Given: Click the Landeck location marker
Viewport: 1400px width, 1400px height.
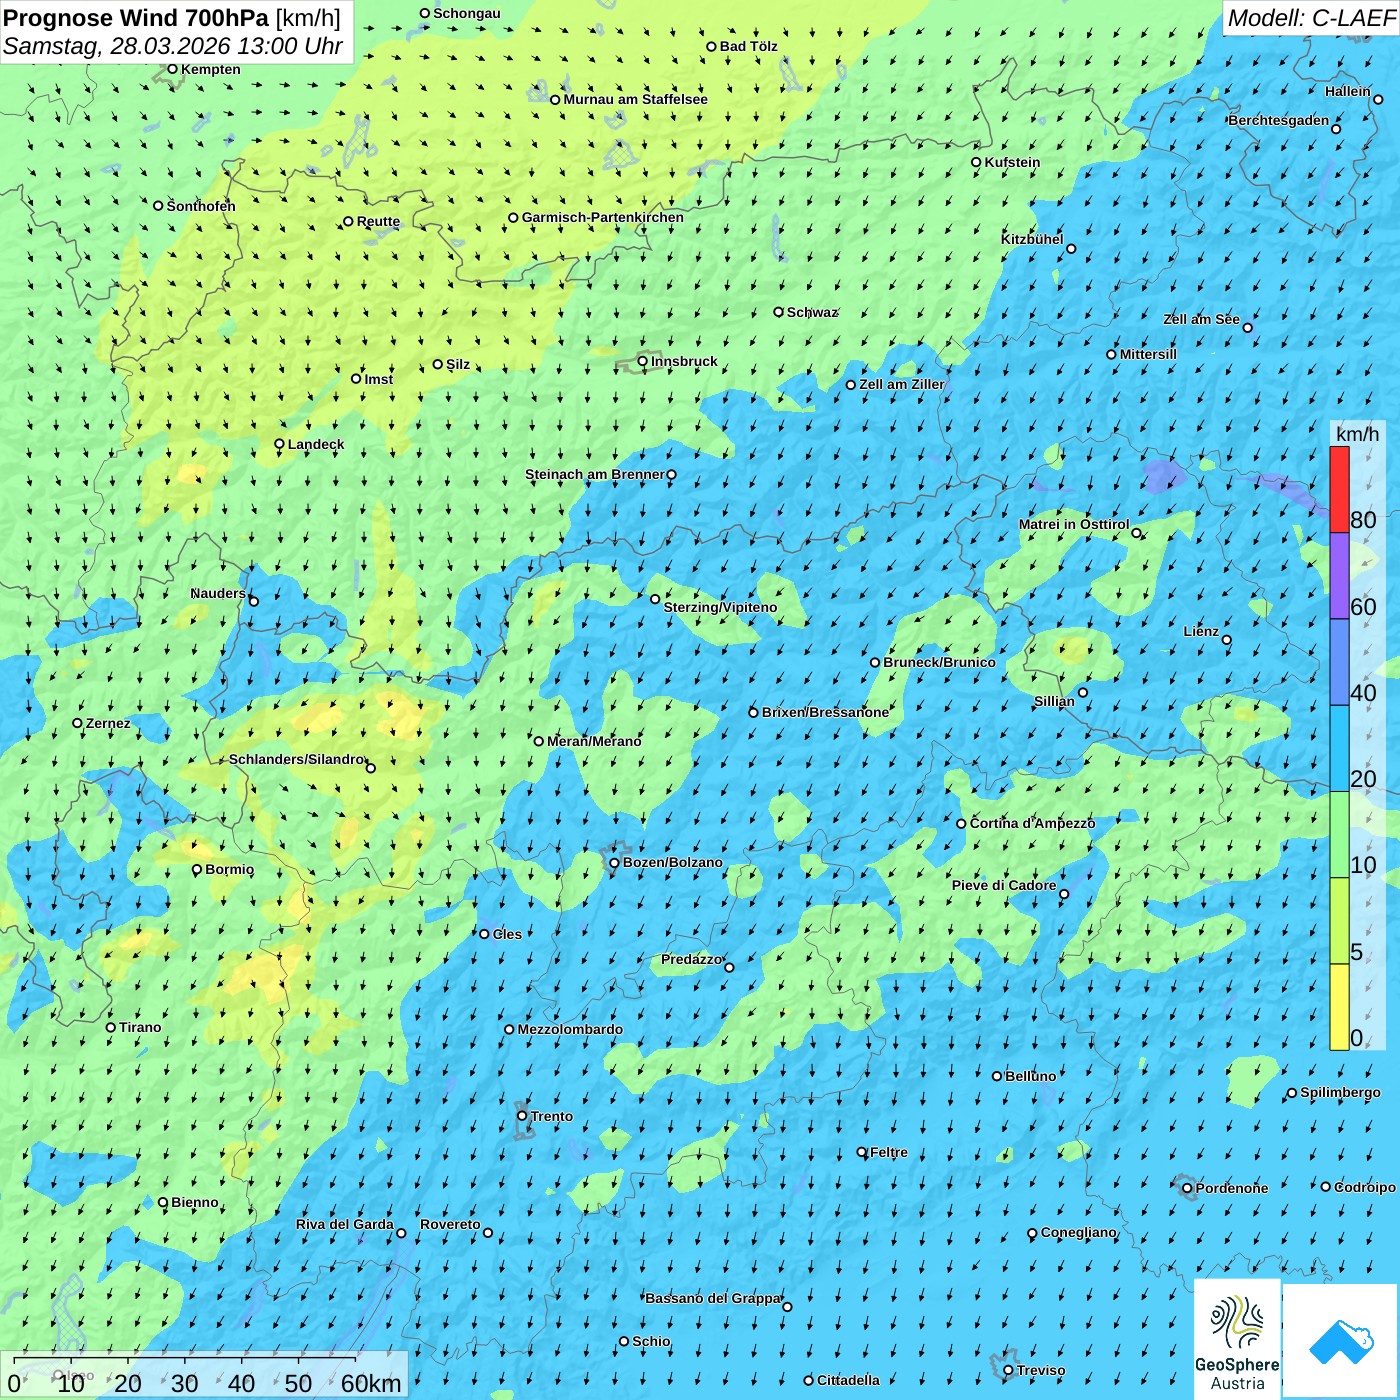Looking at the screenshot, I should tap(279, 444).
